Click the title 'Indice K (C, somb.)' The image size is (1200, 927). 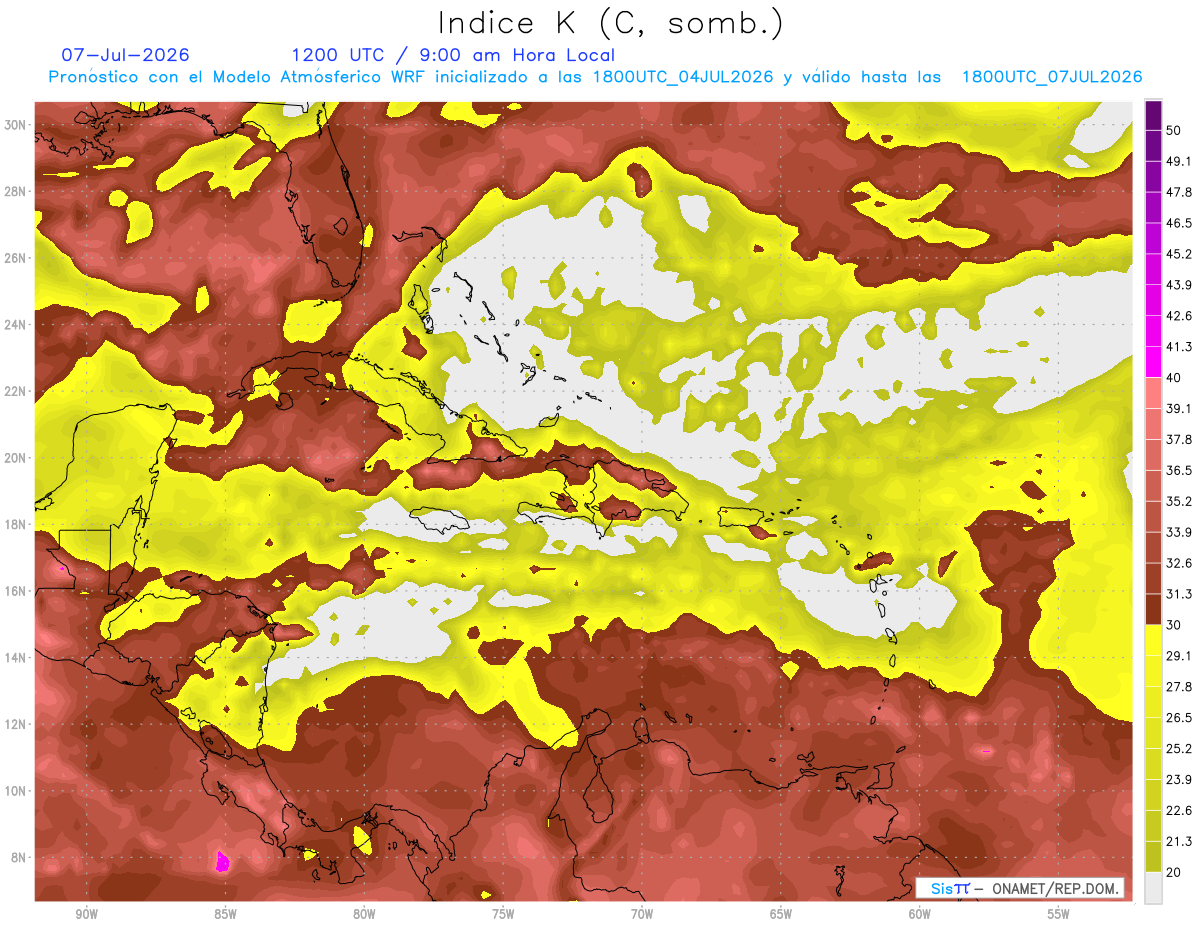[x=610, y=24]
